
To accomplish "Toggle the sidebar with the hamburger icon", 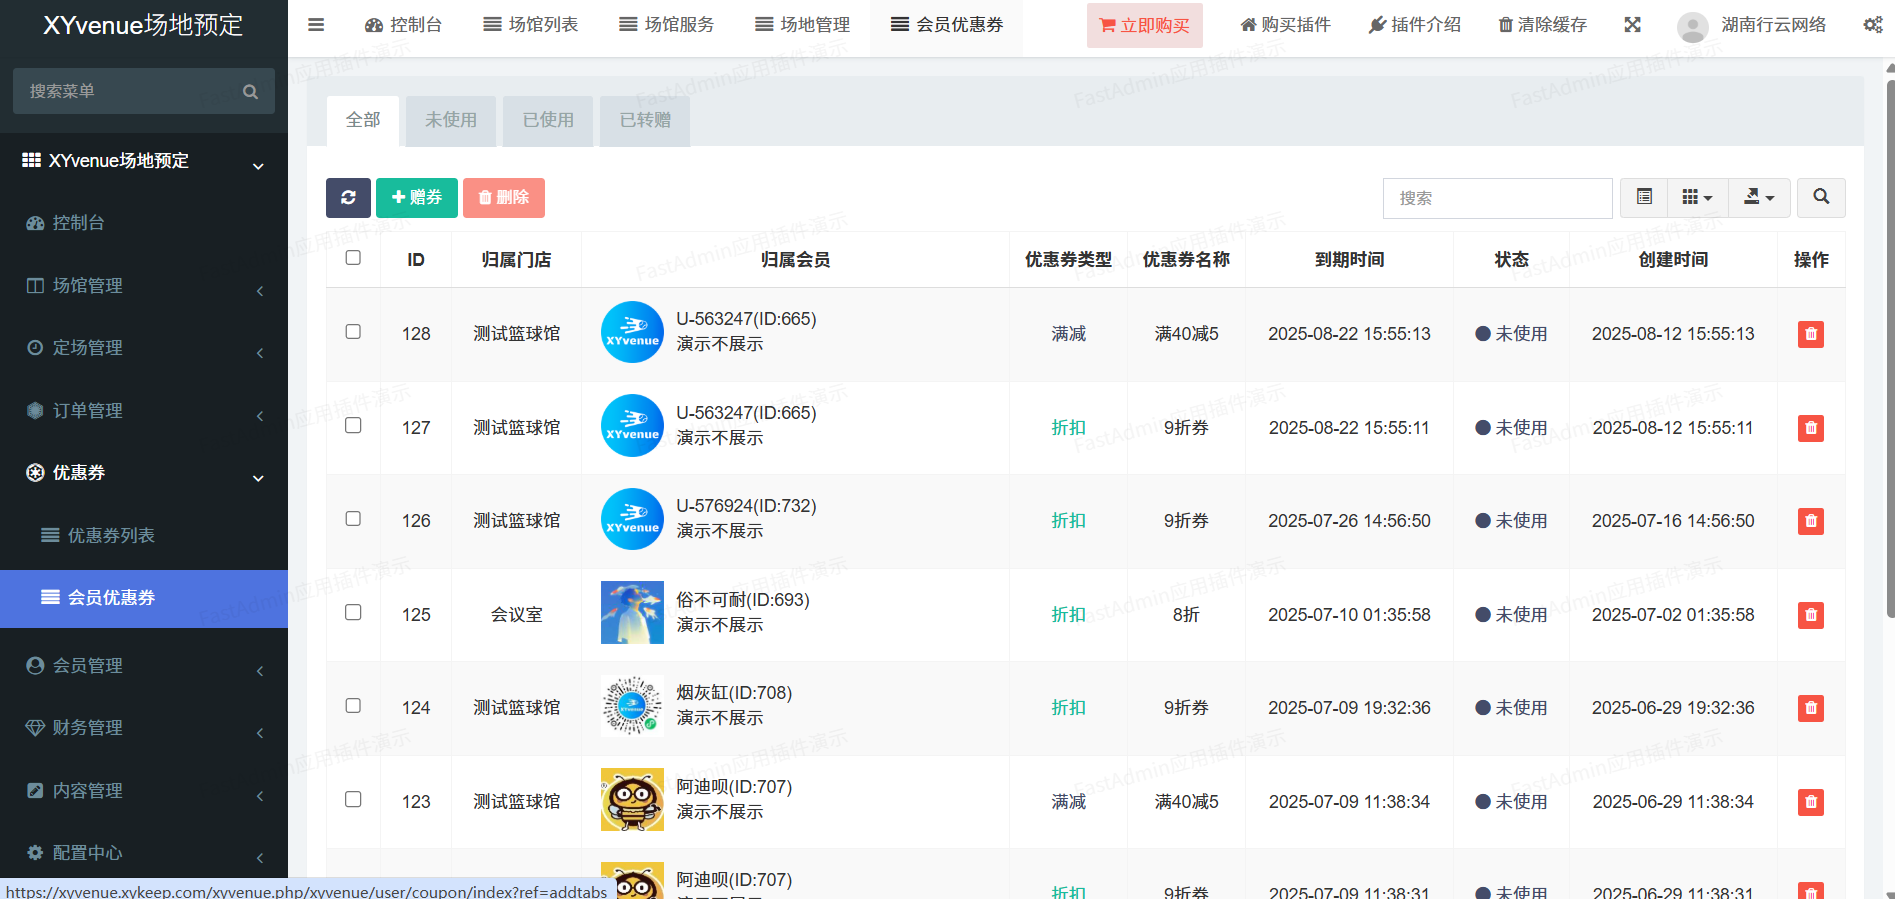I will pos(316,25).
